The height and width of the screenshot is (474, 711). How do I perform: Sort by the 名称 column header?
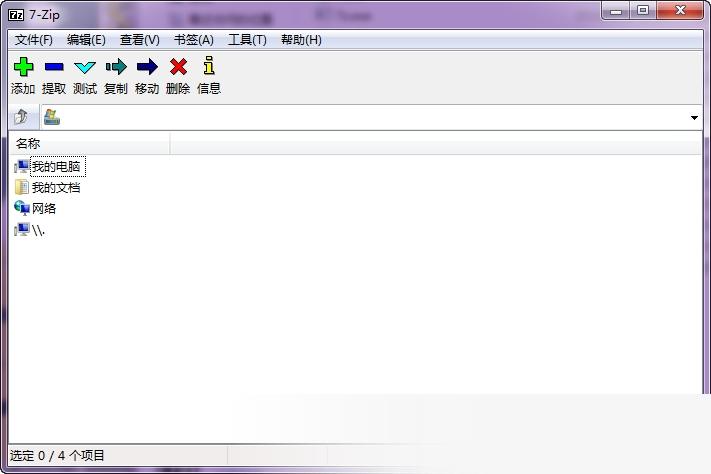click(x=89, y=143)
